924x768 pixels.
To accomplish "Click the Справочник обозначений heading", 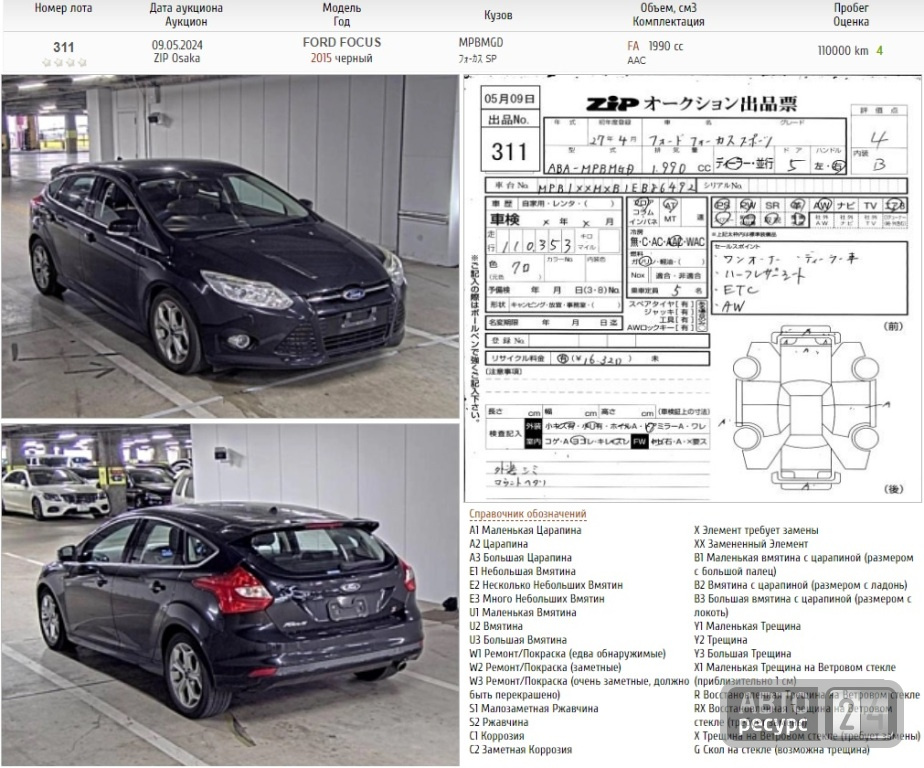I will tap(527, 514).
